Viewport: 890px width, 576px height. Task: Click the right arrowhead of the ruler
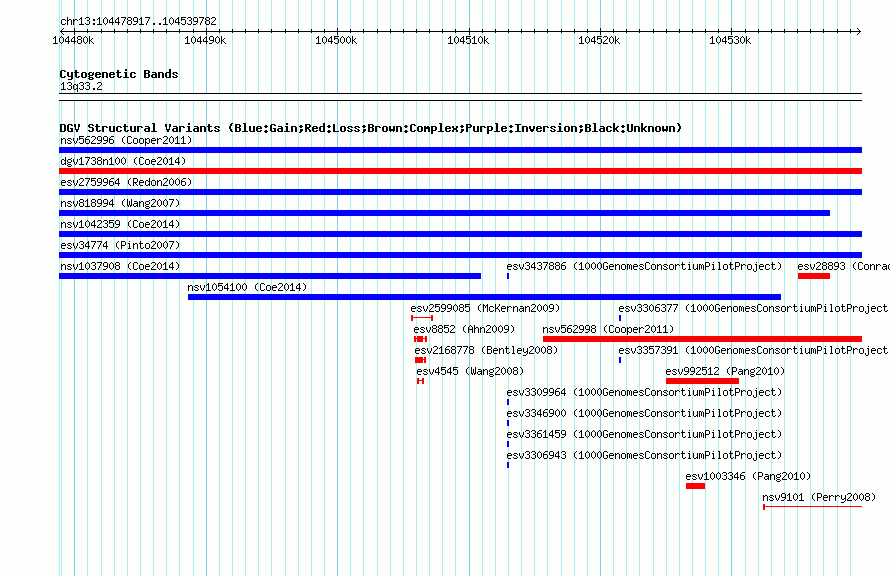pyautogui.click(x=858, y=31)
